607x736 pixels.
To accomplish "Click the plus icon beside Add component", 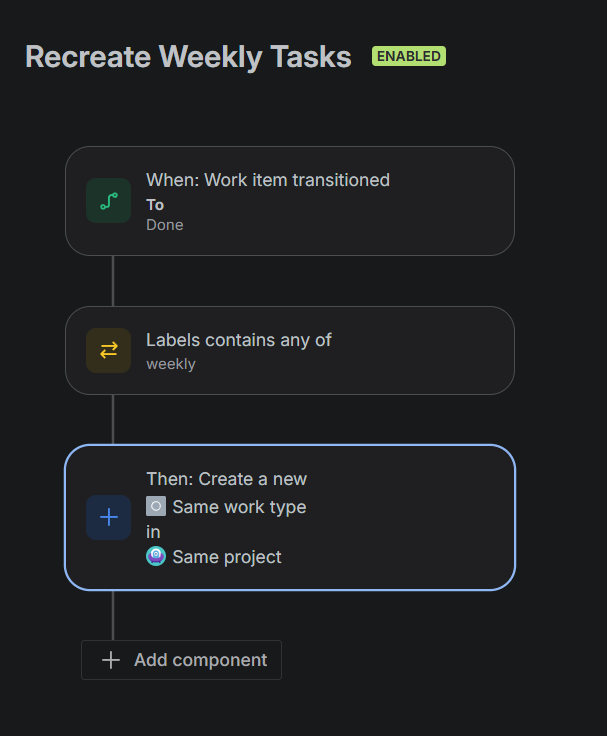I will click(111, 660).
